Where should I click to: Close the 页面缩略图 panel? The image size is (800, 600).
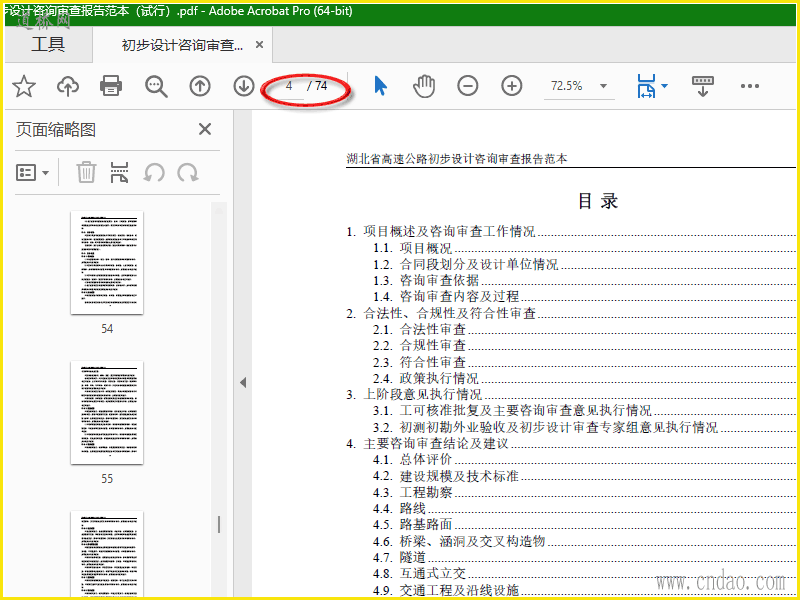click(205, 129)
